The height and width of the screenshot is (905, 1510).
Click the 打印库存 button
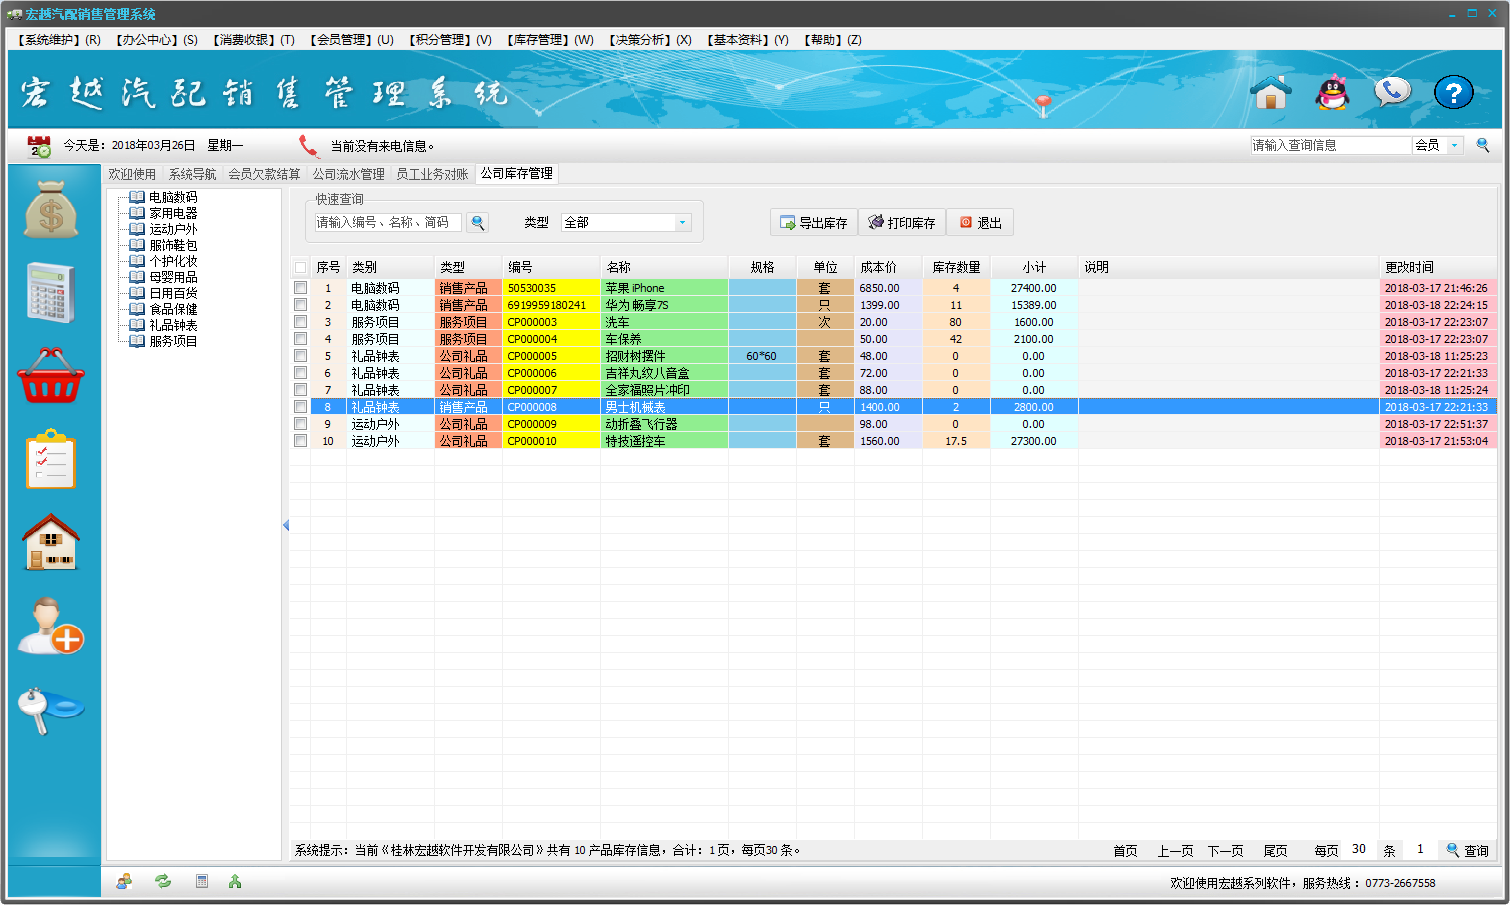point(901,222)
